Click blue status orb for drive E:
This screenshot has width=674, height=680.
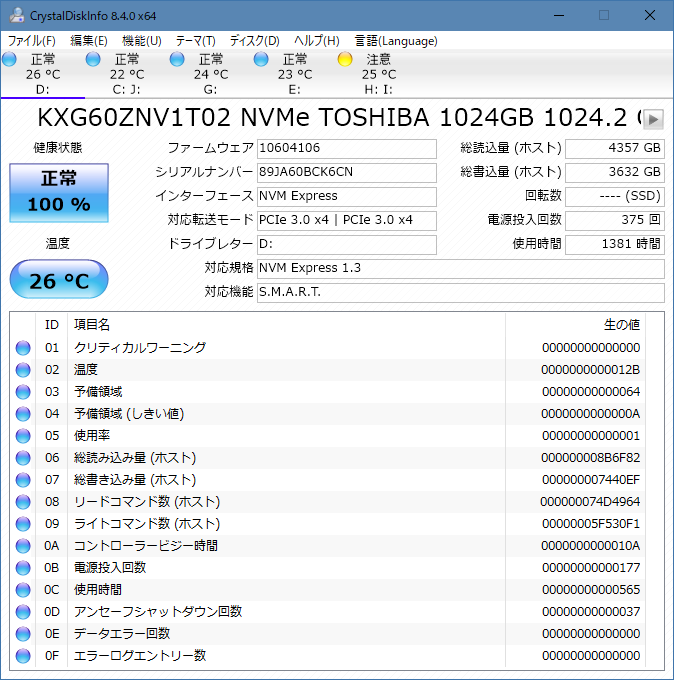(x=261, y=59)
